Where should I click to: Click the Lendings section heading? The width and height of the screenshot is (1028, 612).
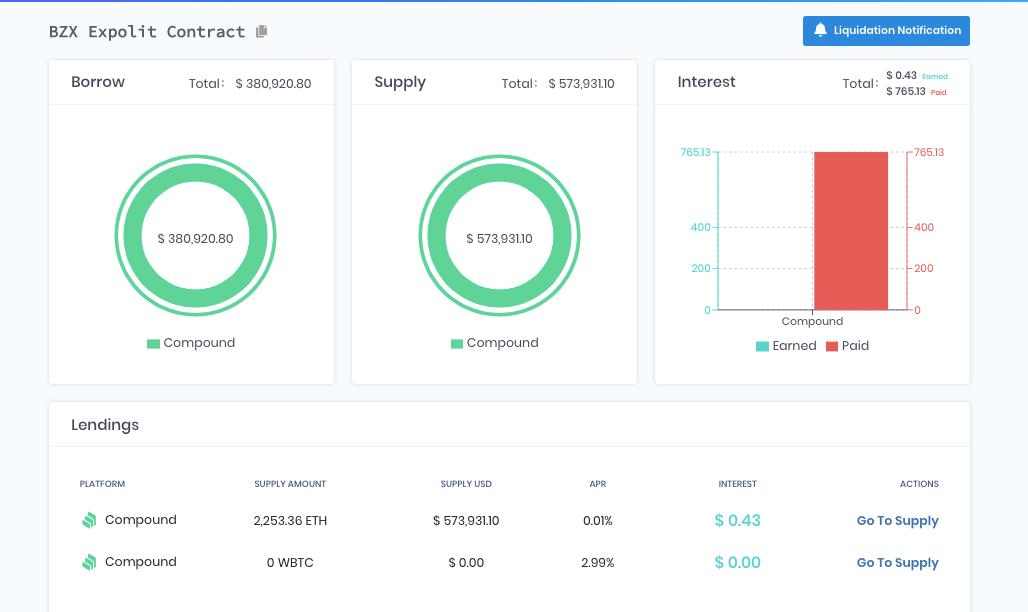click(x=105, y=425)
